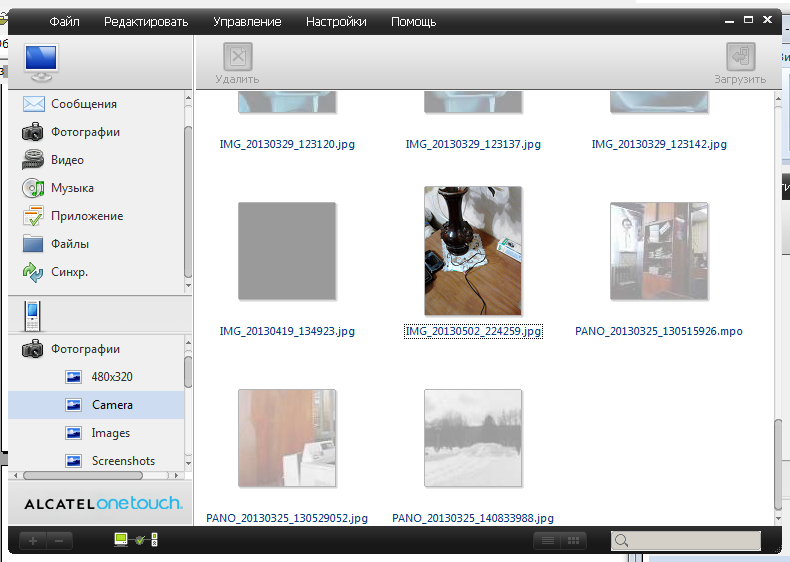The image size is (790, 562).
Task: Select thumbnail of PANO_20130325_130529052.jpg
Action: pyautogui.click(x=287, y=438)
